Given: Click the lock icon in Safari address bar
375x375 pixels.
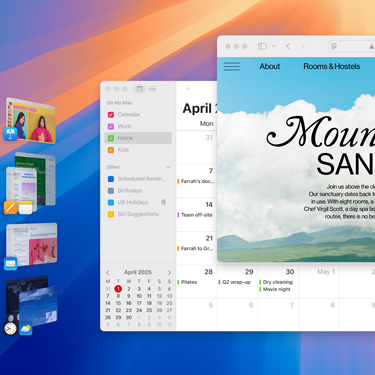Looking at the screenshot, I should pyautogui.click(x=371, y=47).
